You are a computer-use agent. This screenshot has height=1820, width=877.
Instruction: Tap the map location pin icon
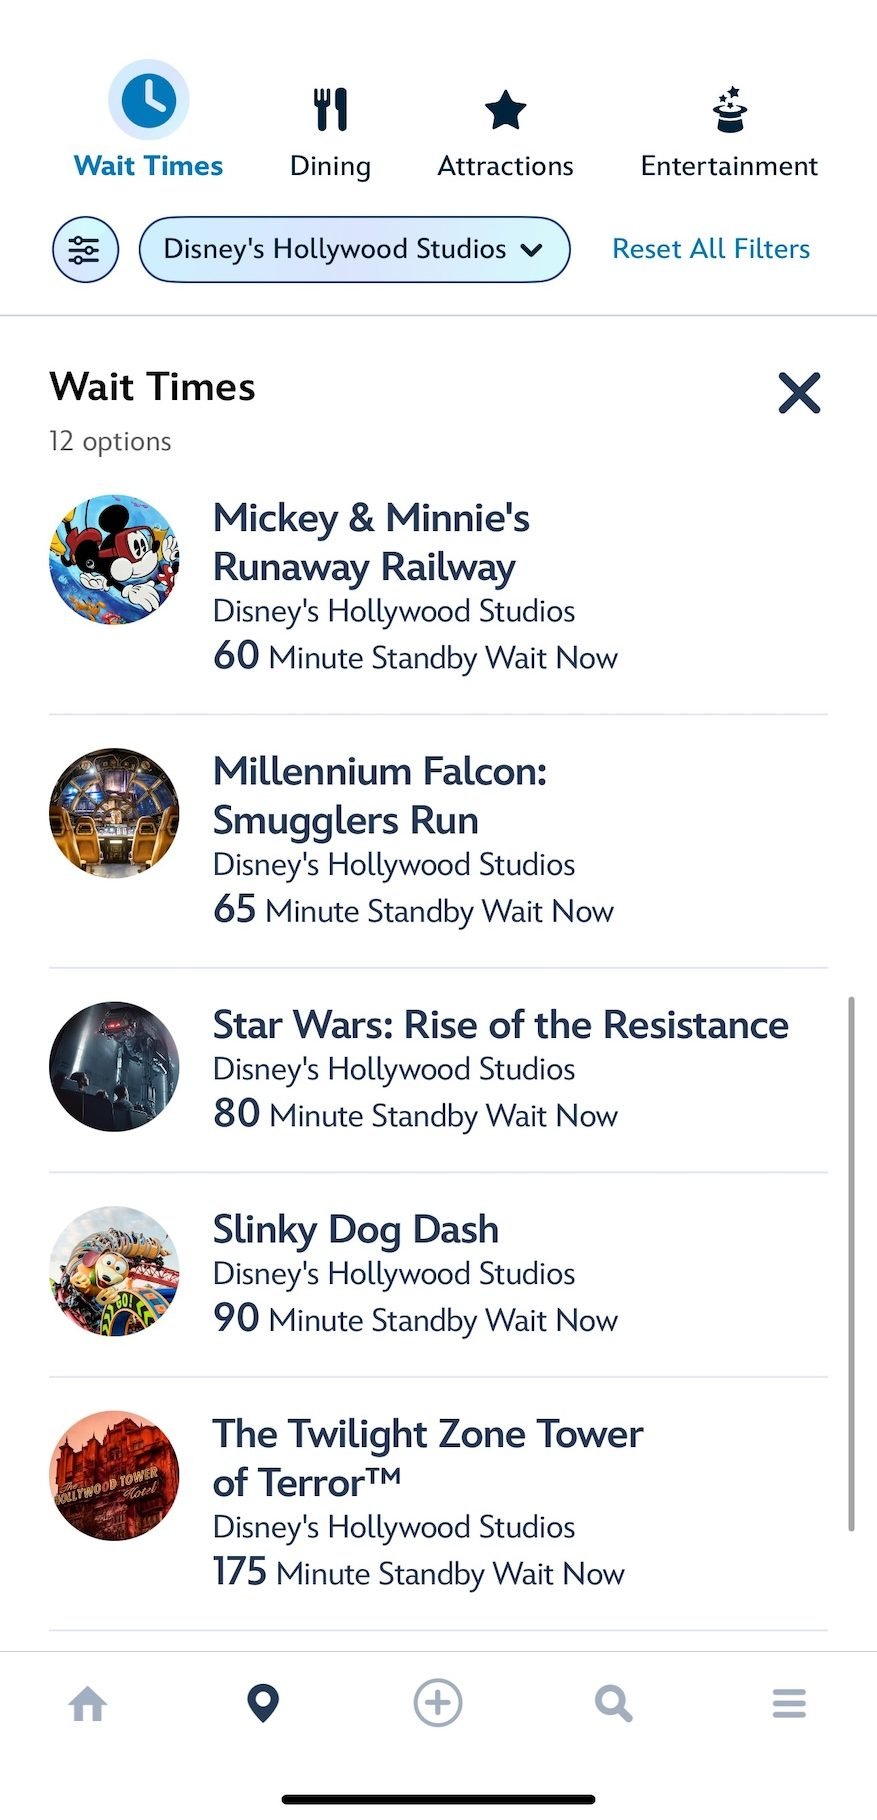point(263,1703)
